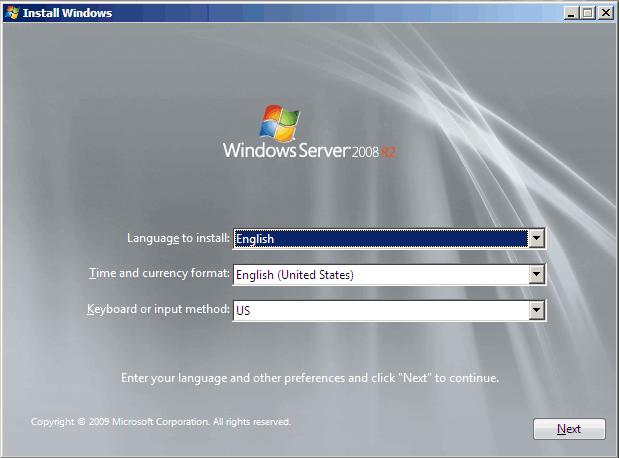
Task: Open the Language to install dropdown arrow
Action: (536, 238)
